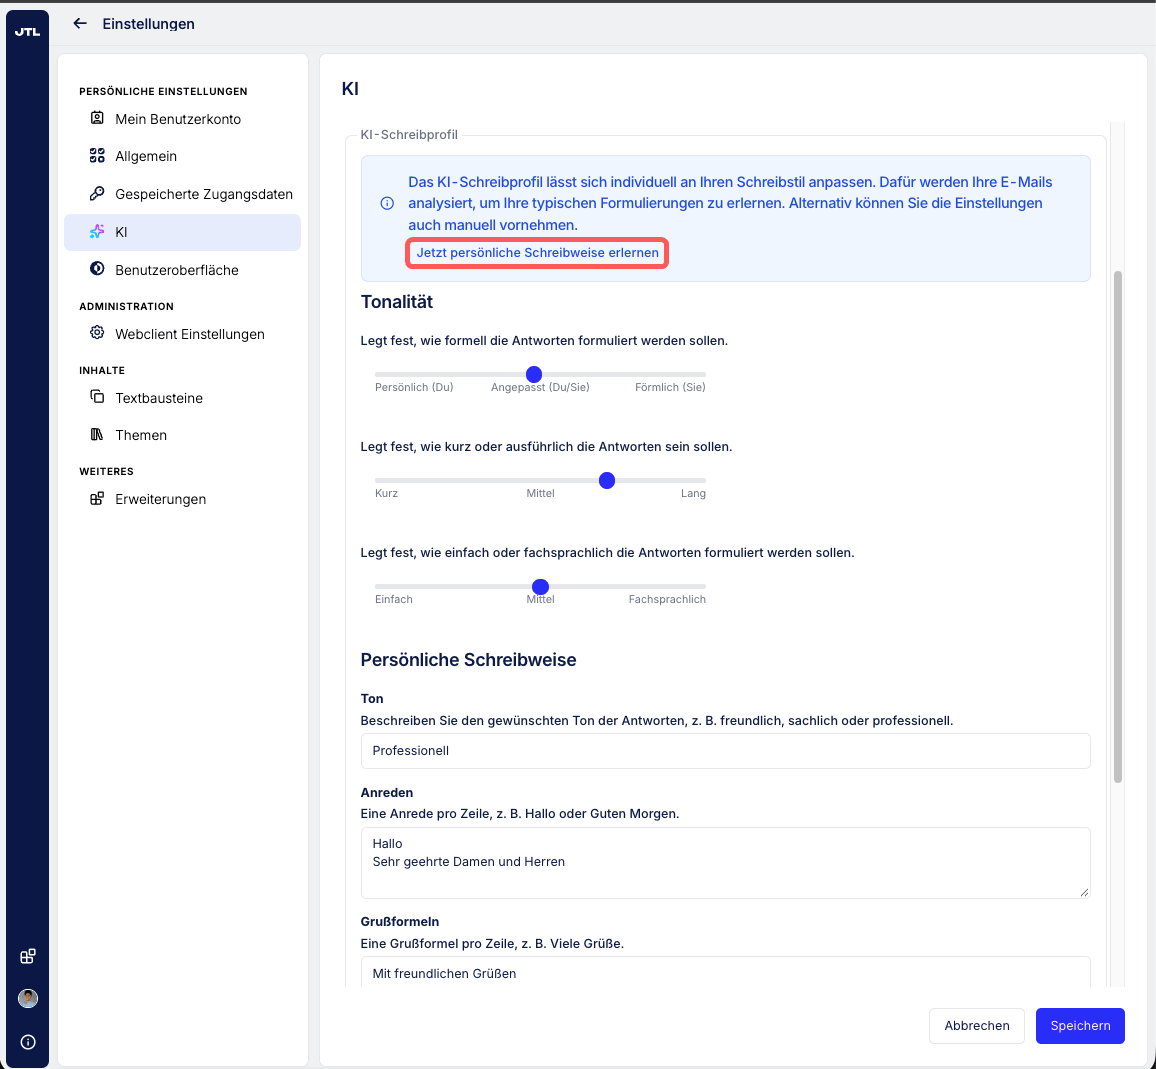The image size is (1156, 1069).
Task: Click the Abbrechen button
Action: (x=977, y=1026)
